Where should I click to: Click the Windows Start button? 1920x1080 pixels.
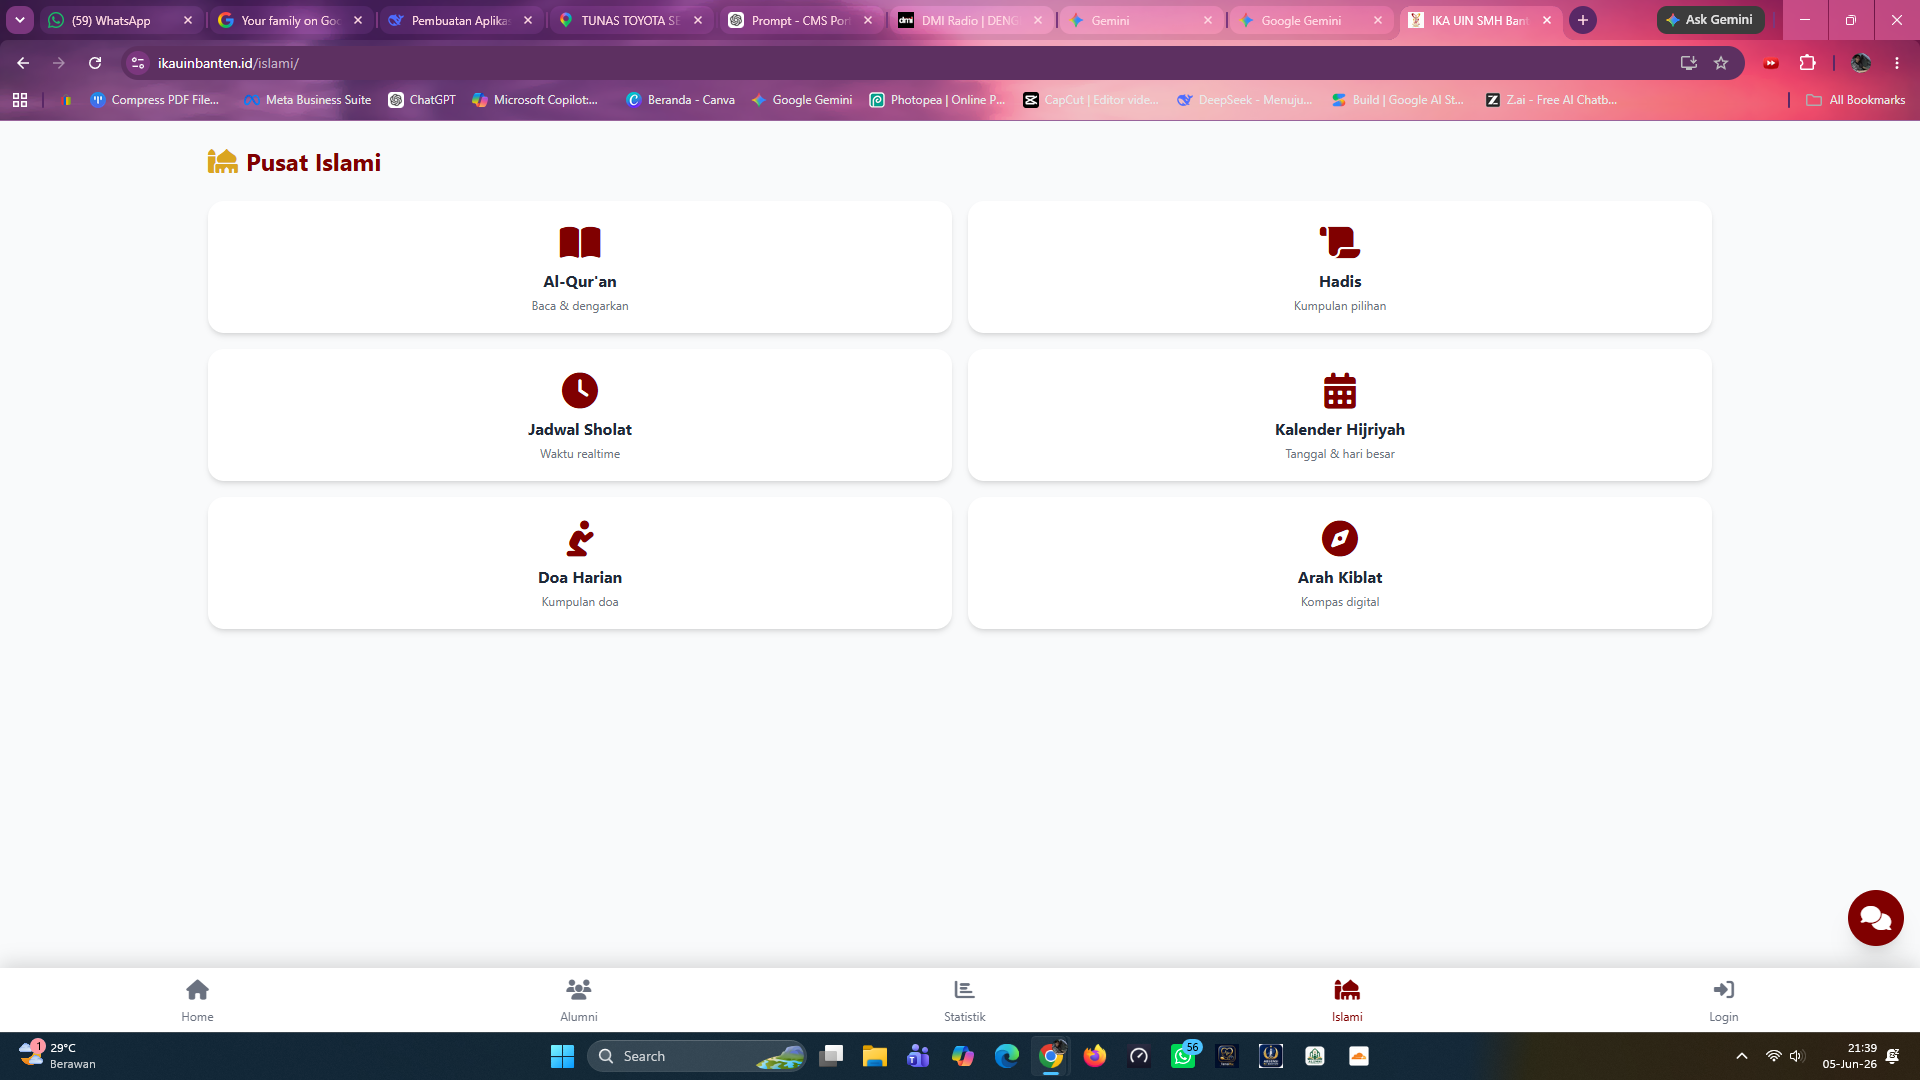[562, 1056]
